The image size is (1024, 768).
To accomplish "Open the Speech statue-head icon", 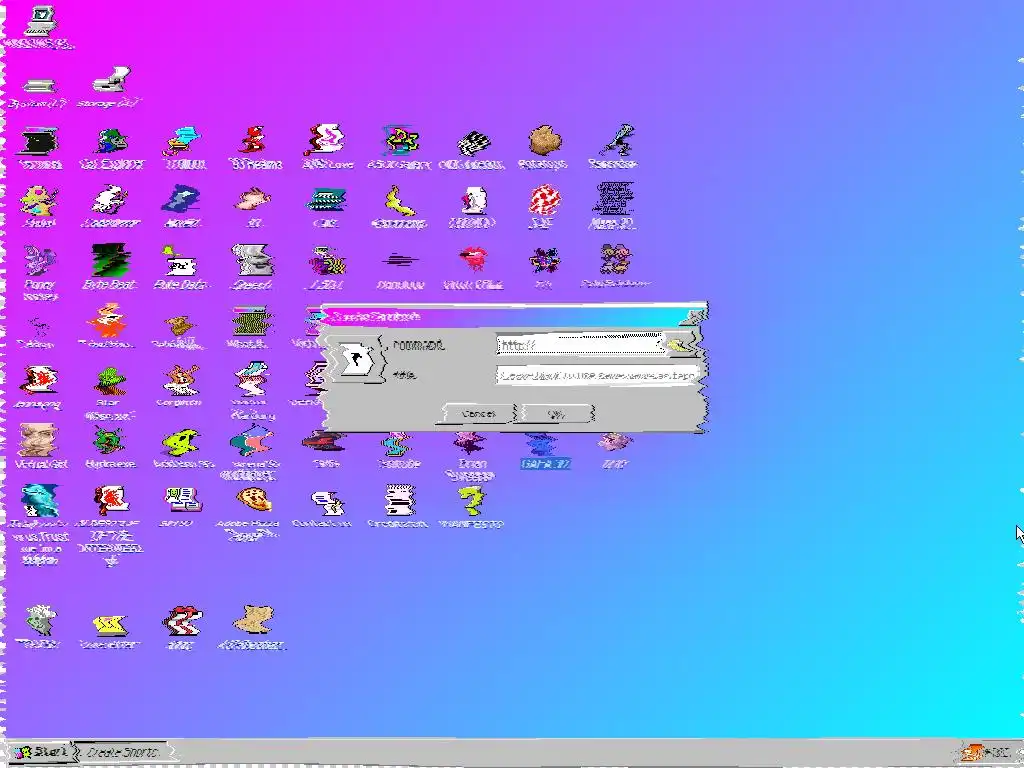I will 253,260.
